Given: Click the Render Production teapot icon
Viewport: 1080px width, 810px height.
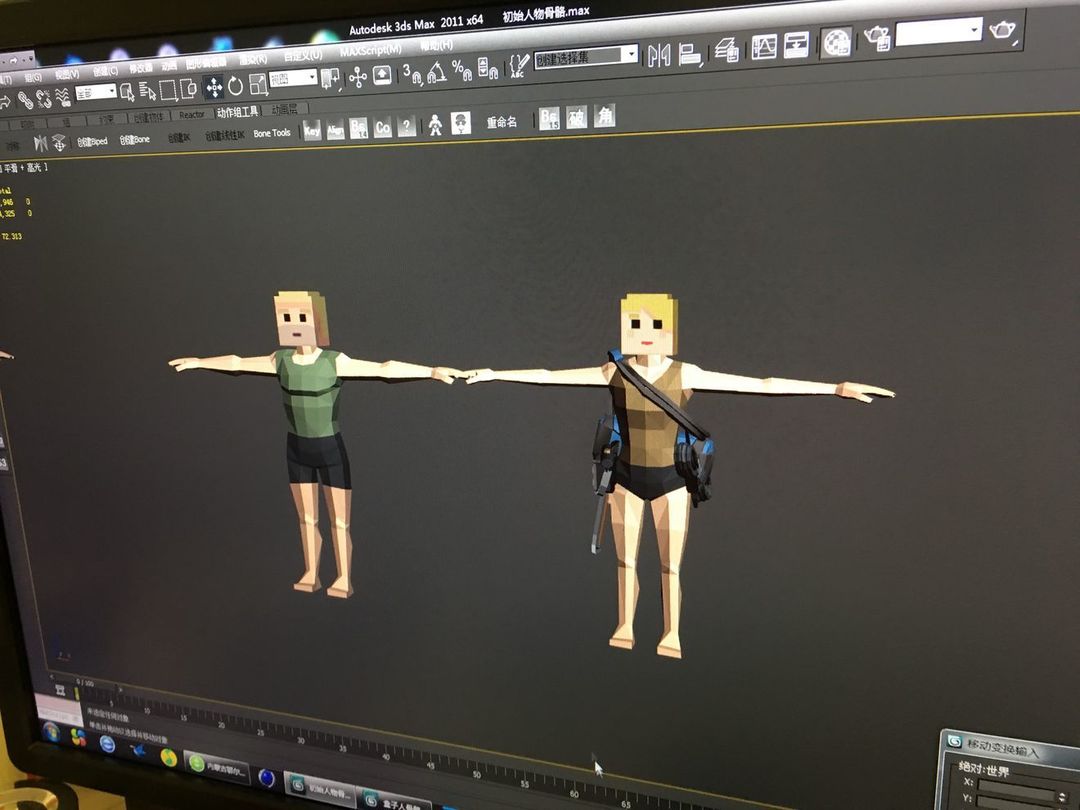Looking at the screenshot, I should 1004,30.
